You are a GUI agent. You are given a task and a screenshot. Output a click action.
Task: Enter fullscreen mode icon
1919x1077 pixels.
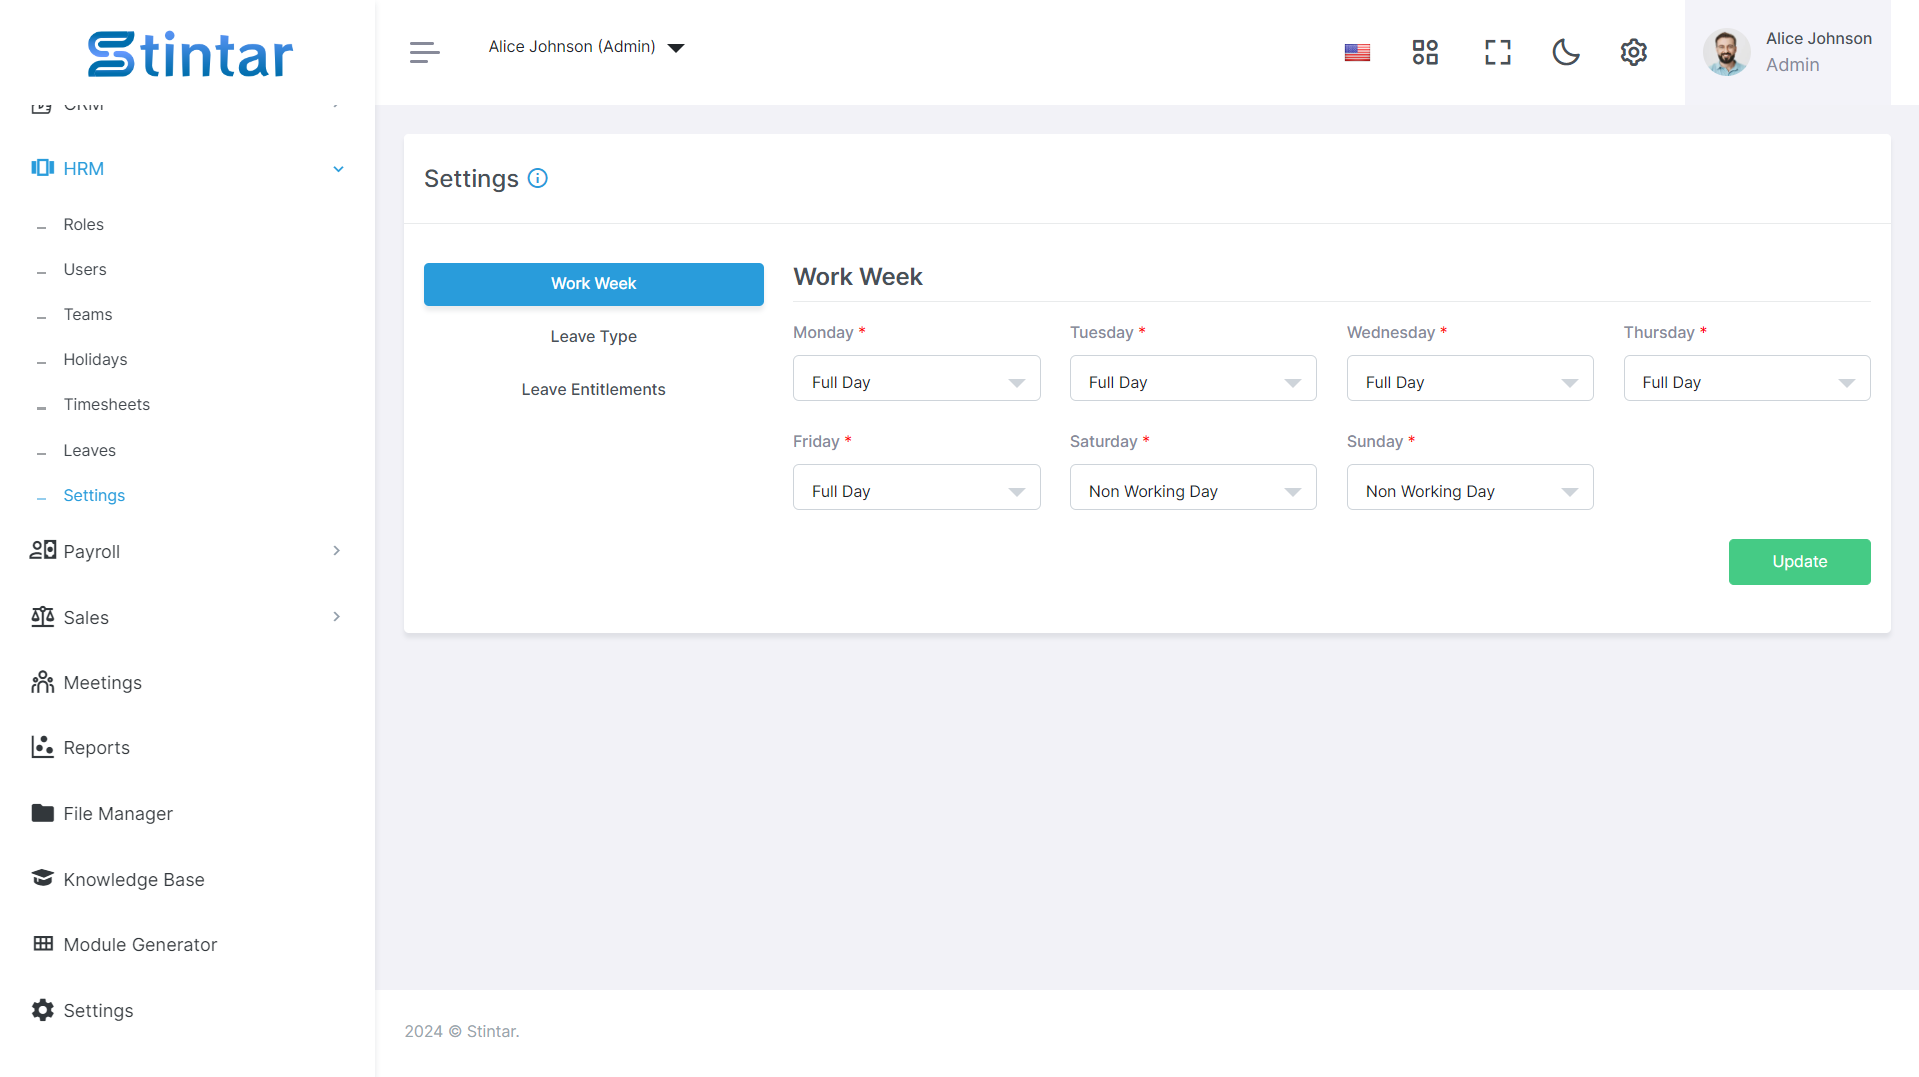pos(1497,52)
